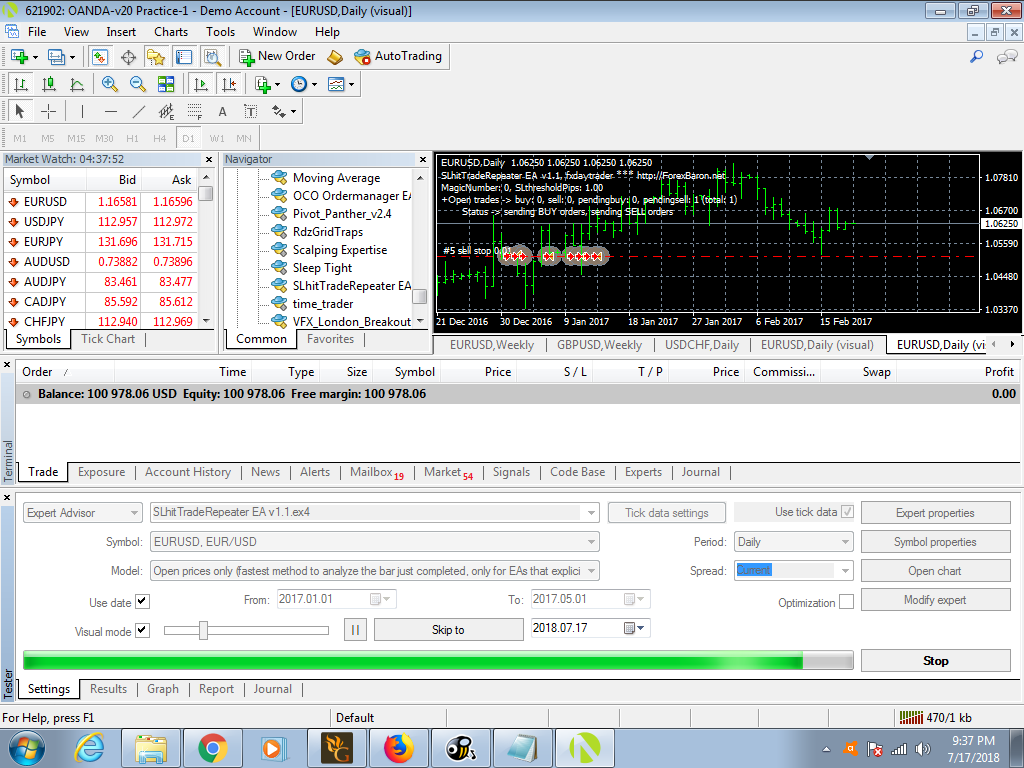Pause the visual backtest
Viewport: 1024px width, 768px height.
(x=355, y=630)
